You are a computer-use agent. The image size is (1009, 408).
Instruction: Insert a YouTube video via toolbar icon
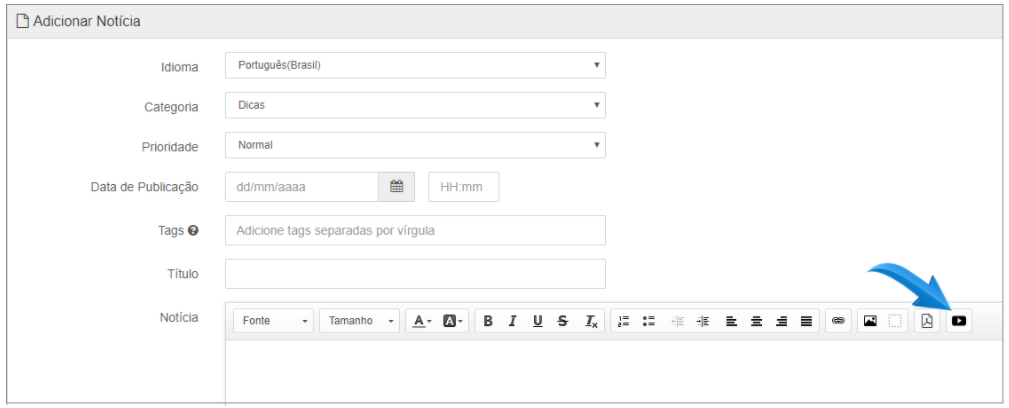click(959, 320)
